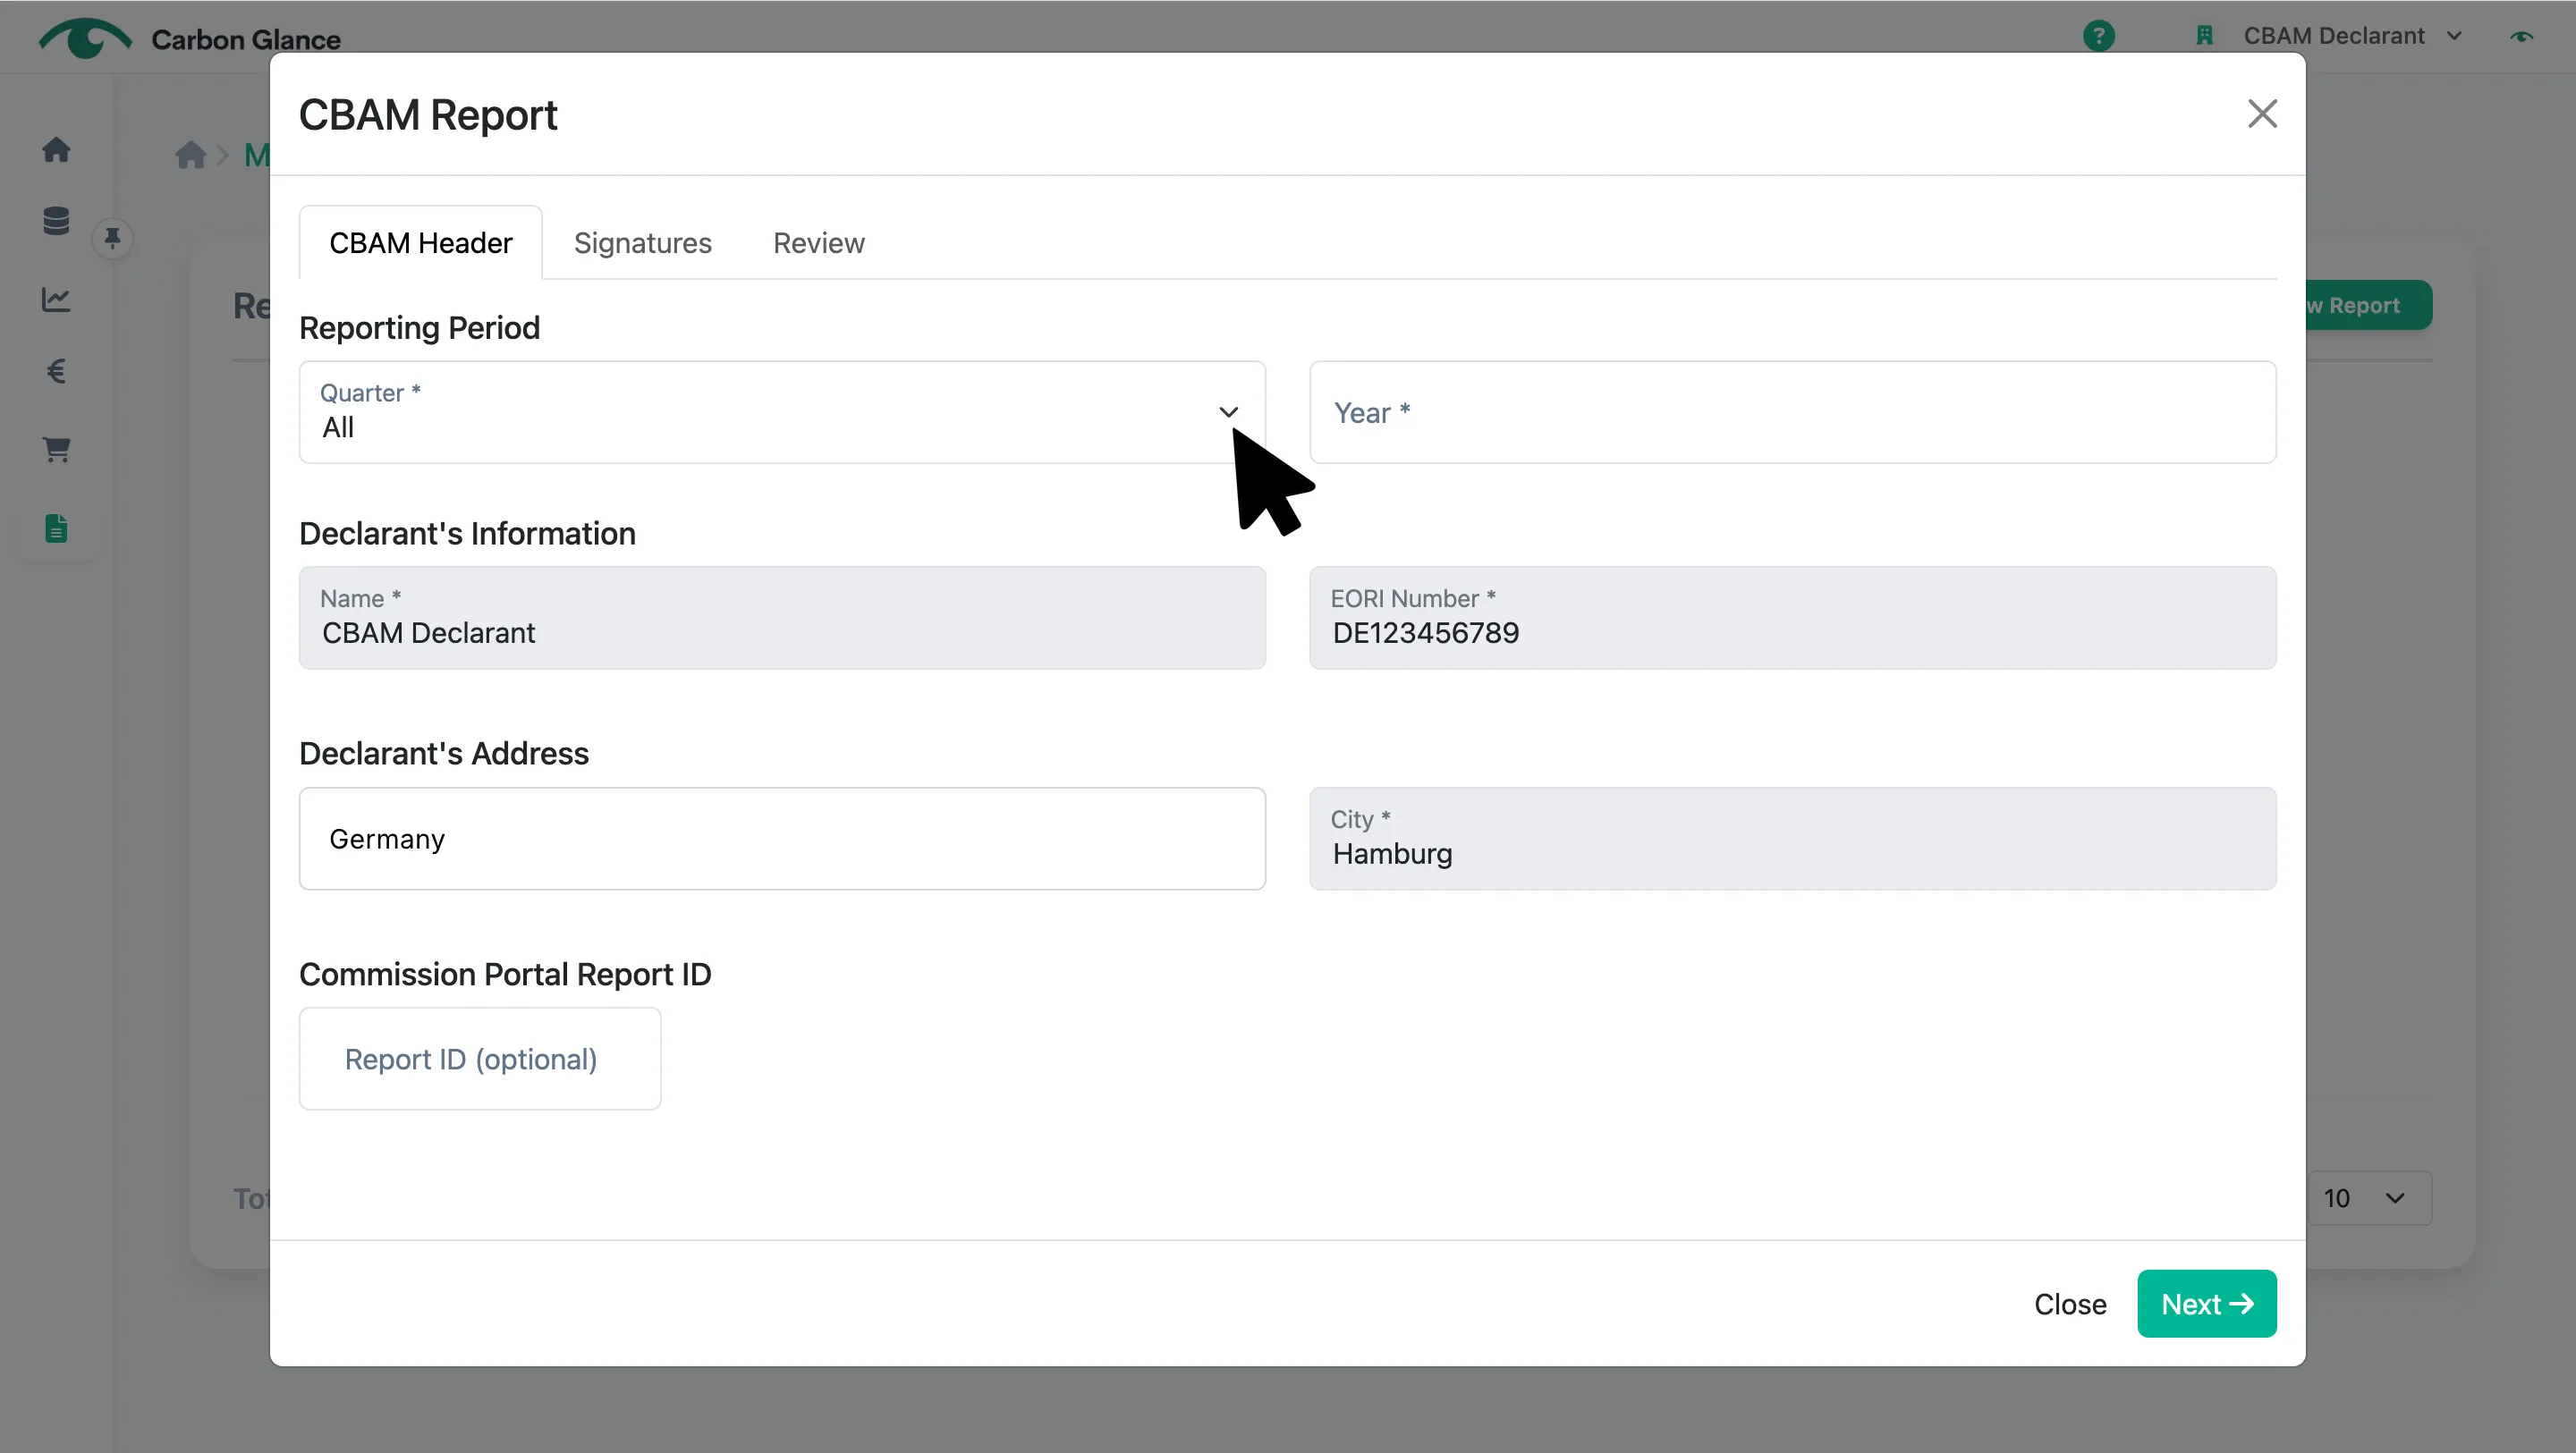2576x1453 pixels.
Task: Click the "CBAM Report" dialog title
Action: tap(428, 115)
